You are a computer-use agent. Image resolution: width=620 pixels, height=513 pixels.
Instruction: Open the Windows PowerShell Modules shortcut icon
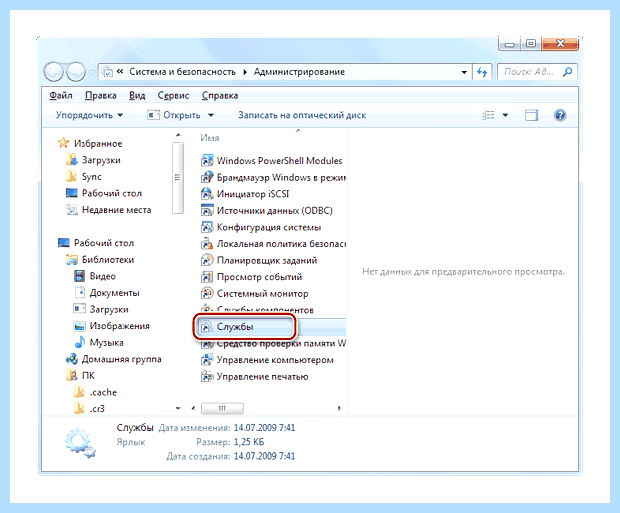coord(207,161)
